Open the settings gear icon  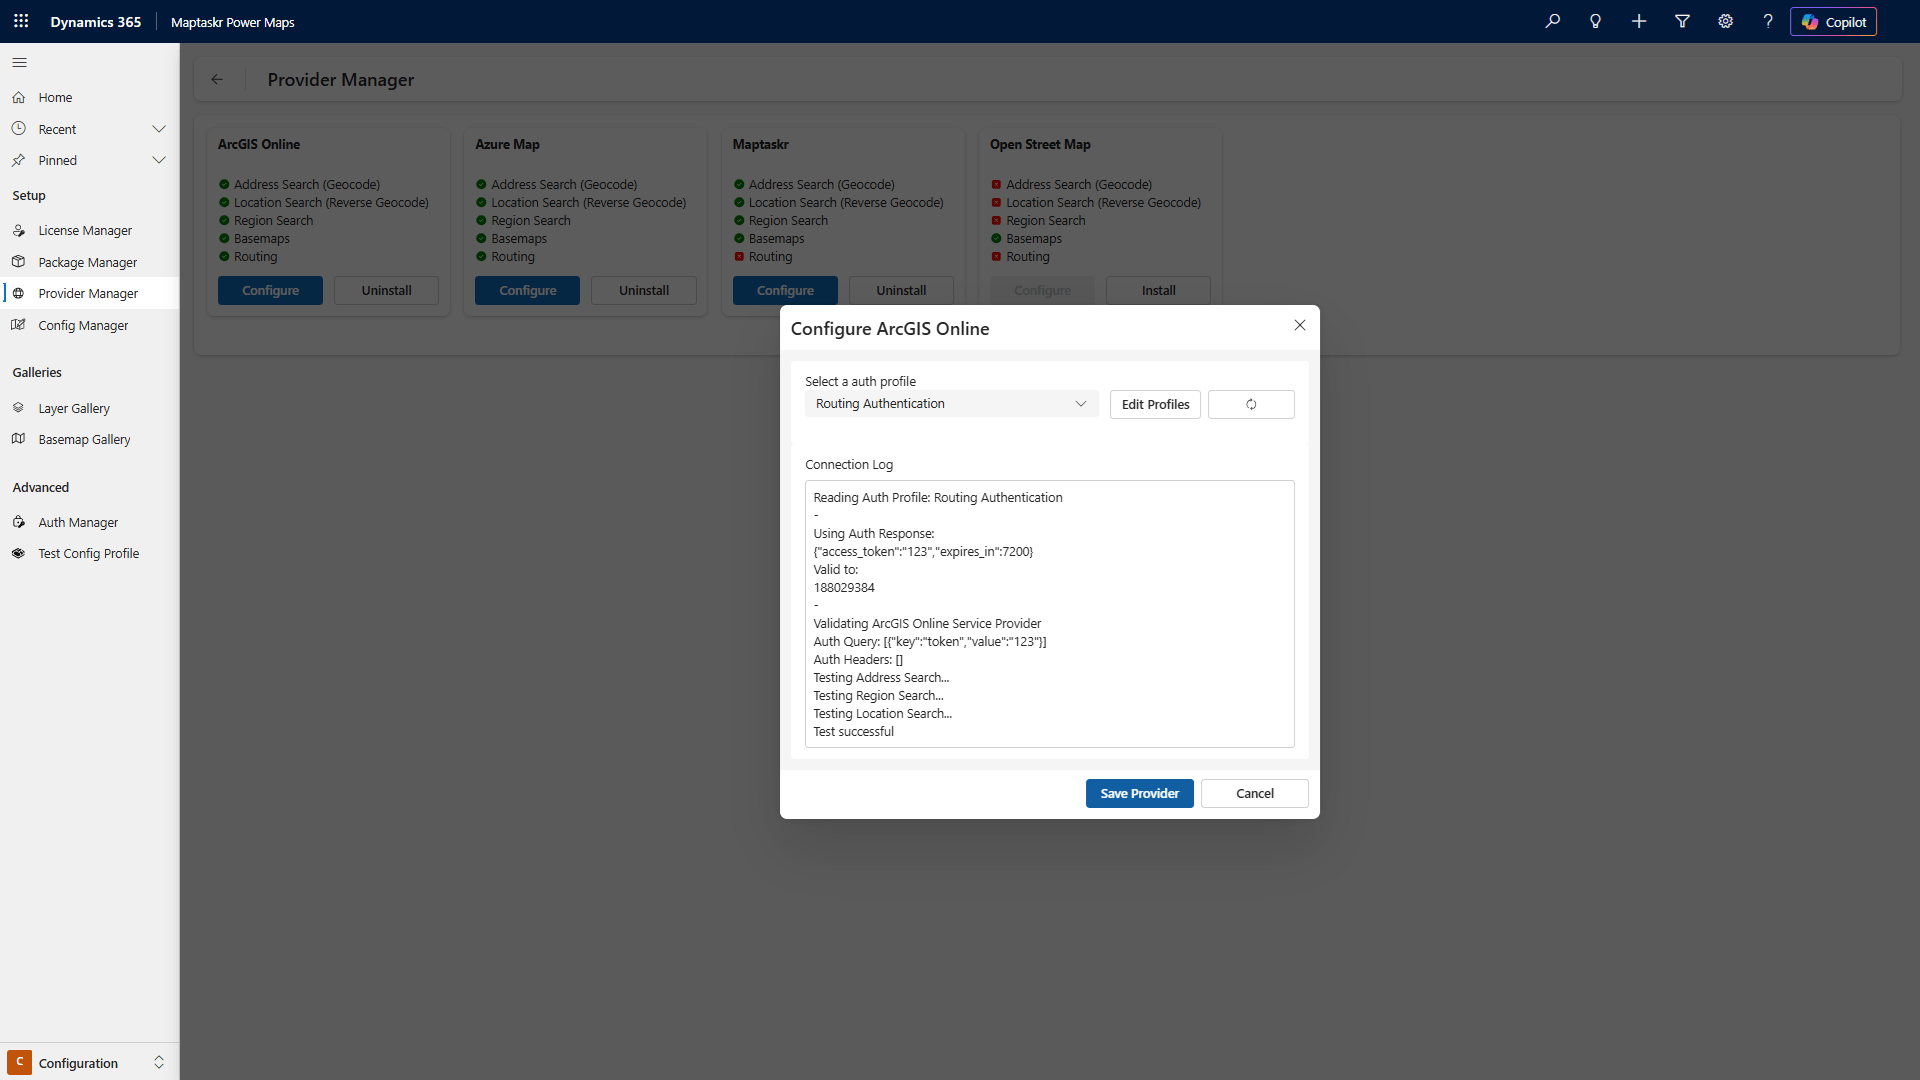(x=1725, y=21)
